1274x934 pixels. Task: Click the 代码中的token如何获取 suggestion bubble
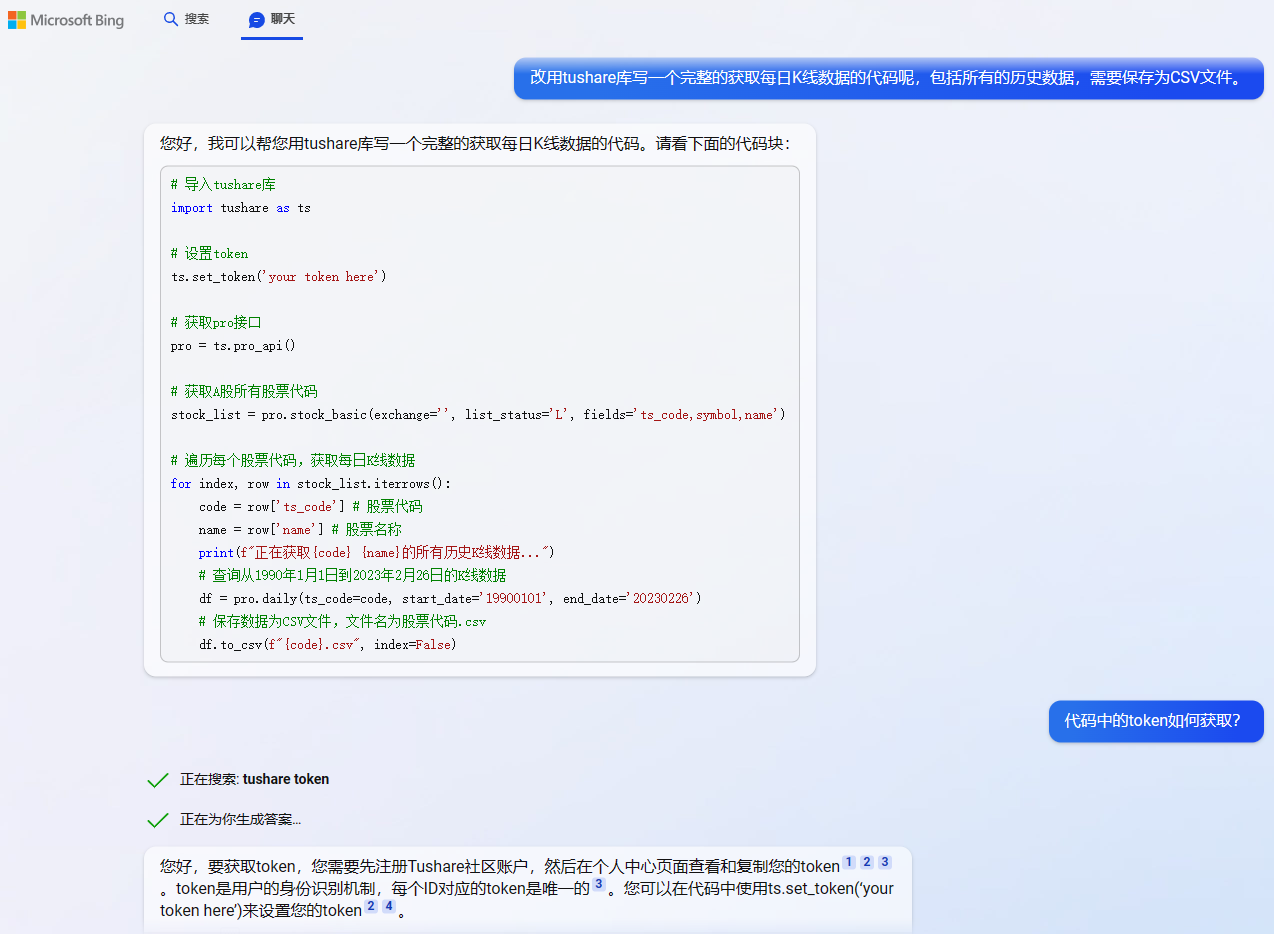coord(1156,721)
